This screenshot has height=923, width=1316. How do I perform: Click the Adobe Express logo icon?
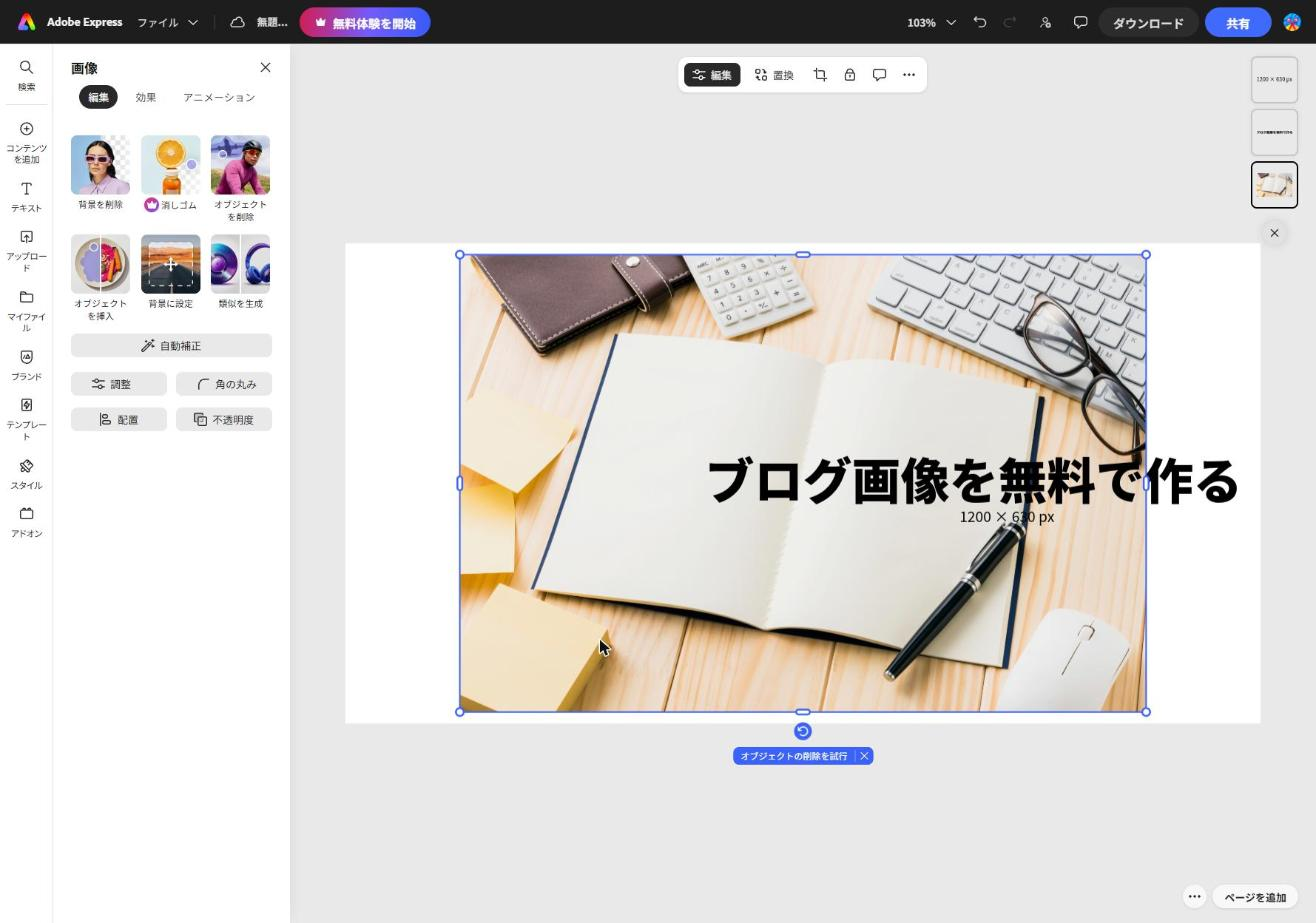coord(26,22)
